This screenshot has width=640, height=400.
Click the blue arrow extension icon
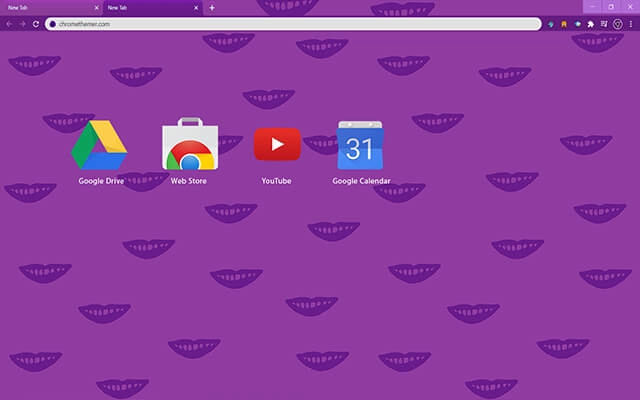[x=551, y=24]
